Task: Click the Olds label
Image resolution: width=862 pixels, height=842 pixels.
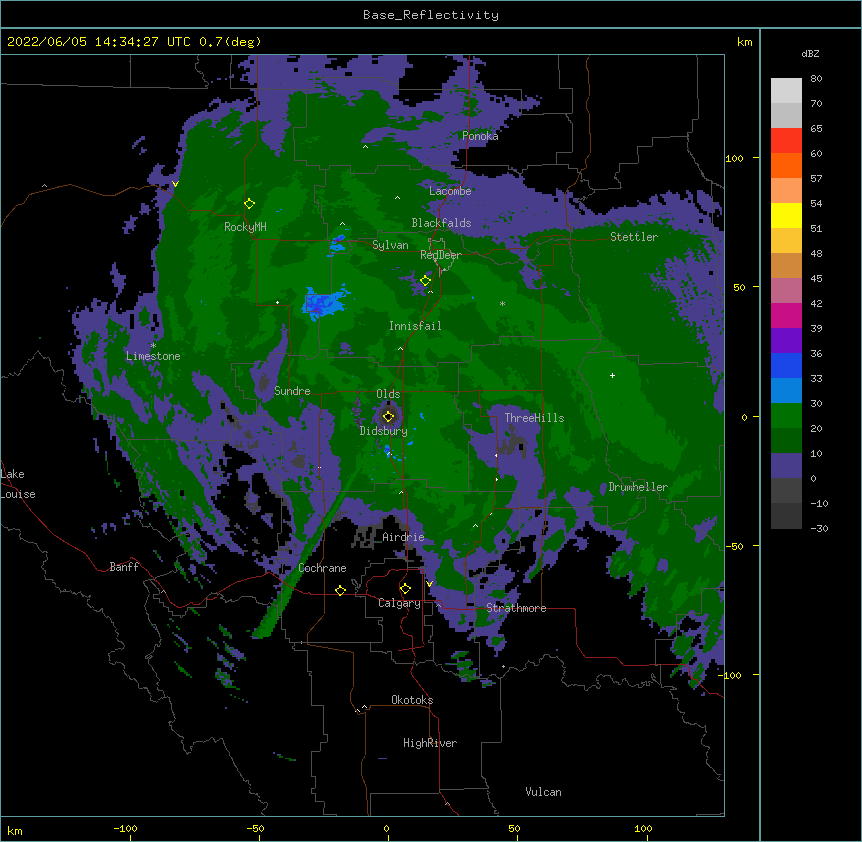Action: 388,394
